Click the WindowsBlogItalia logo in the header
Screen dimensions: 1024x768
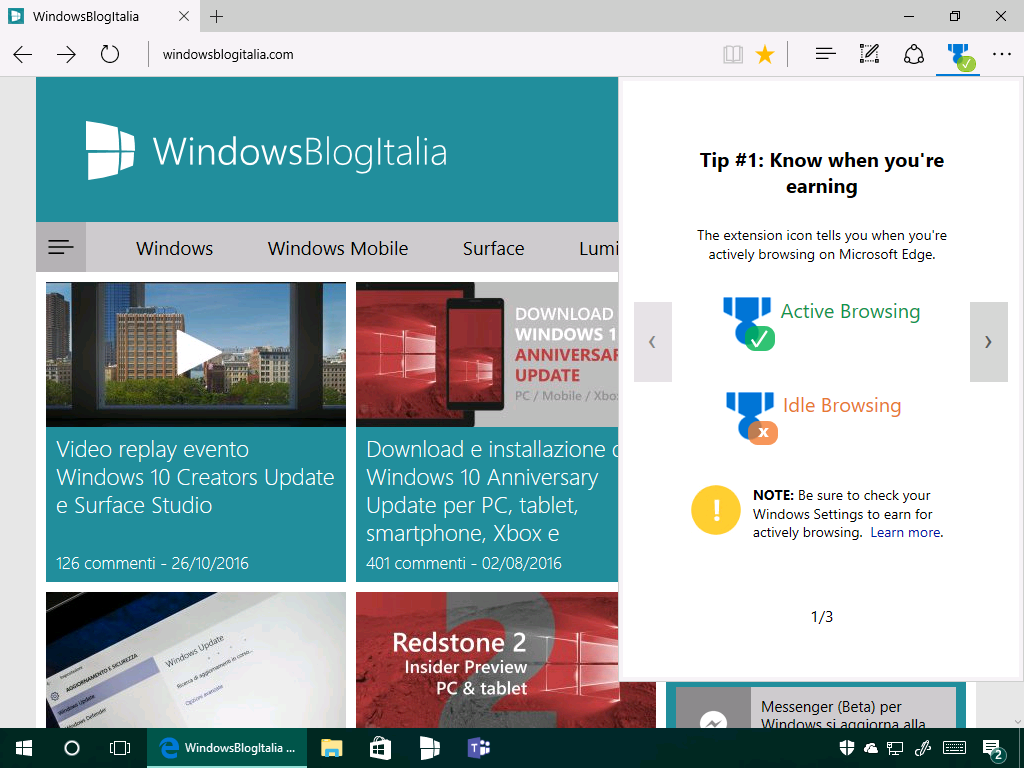(x=266, y=151)
